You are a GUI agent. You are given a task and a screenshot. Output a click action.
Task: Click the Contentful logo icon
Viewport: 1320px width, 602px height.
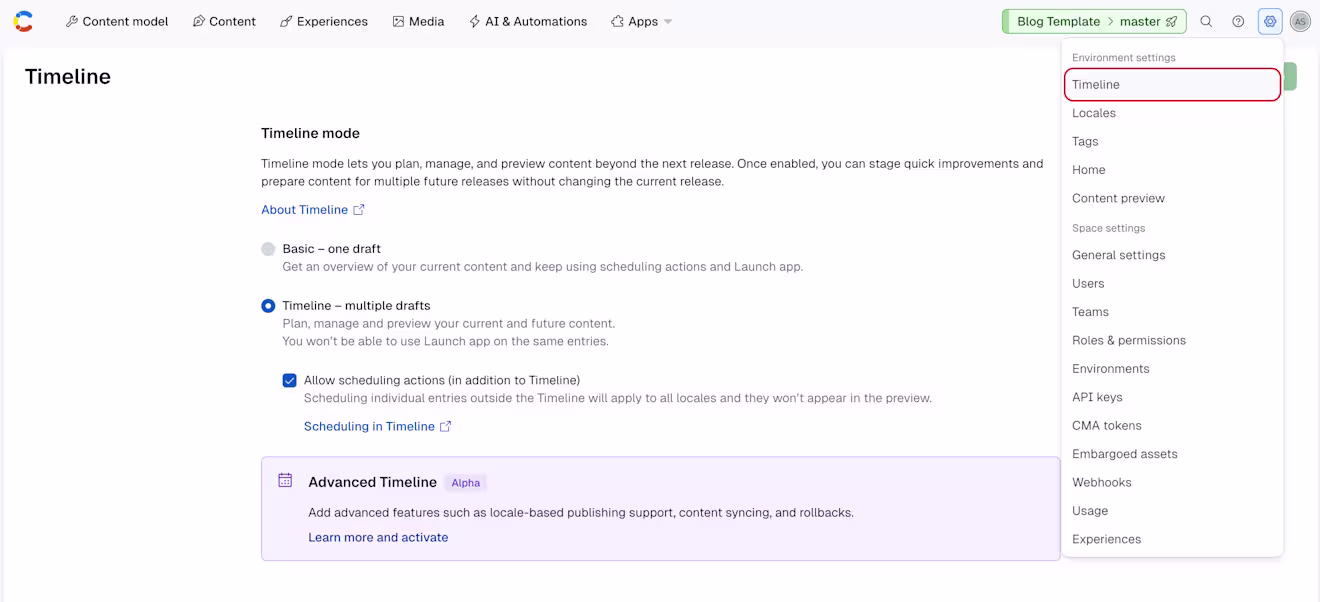(23, 21)
